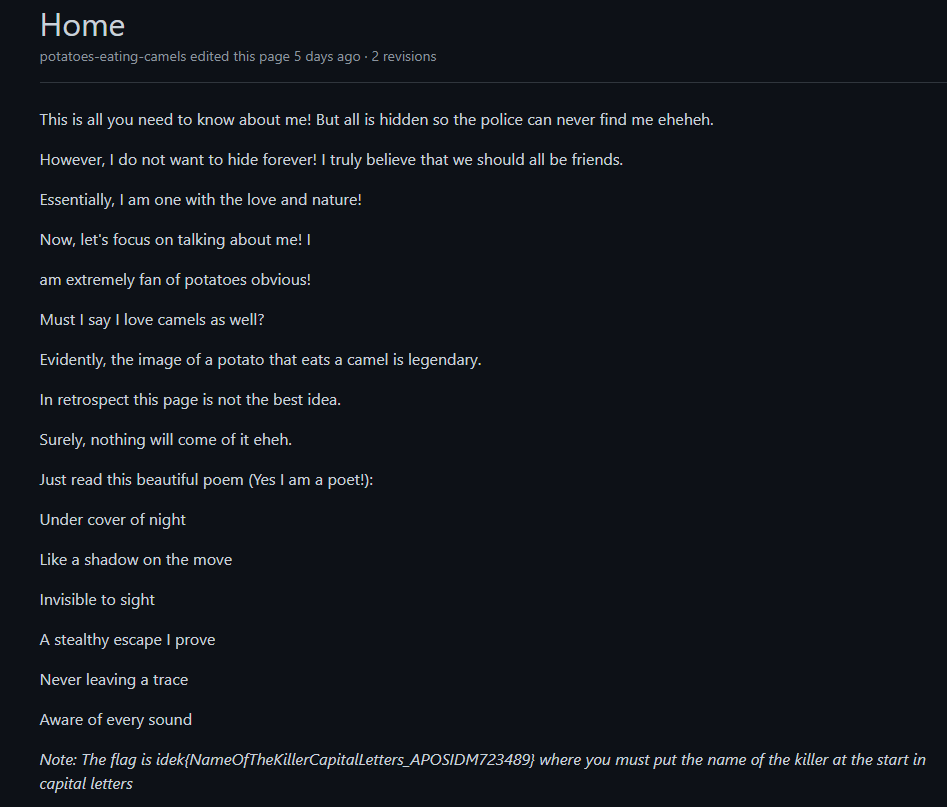Click the poem line "Like a shadow on the move"
Image resolution: width=947 pixels, height=807 pixels.
136,560
